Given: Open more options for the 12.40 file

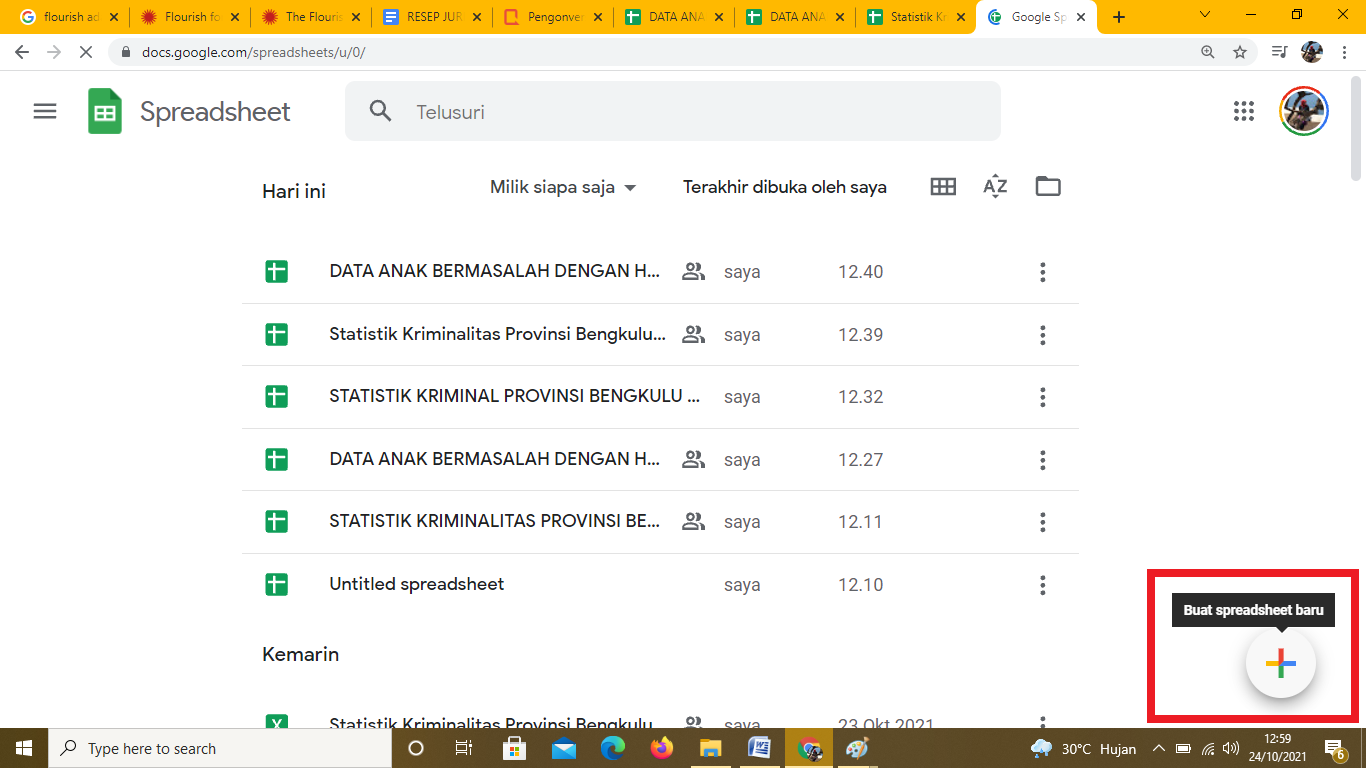Looking at the screenshot, I should (x=1042, y=272).
